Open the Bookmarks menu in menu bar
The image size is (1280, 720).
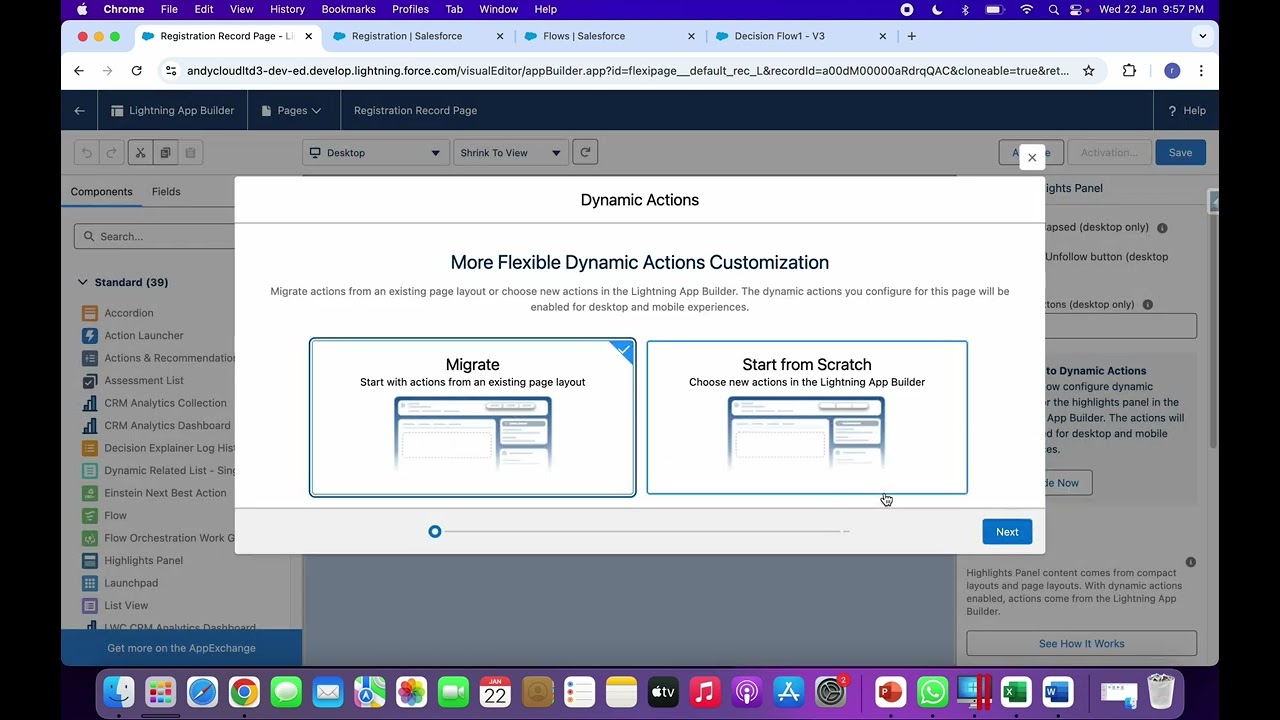348,9
